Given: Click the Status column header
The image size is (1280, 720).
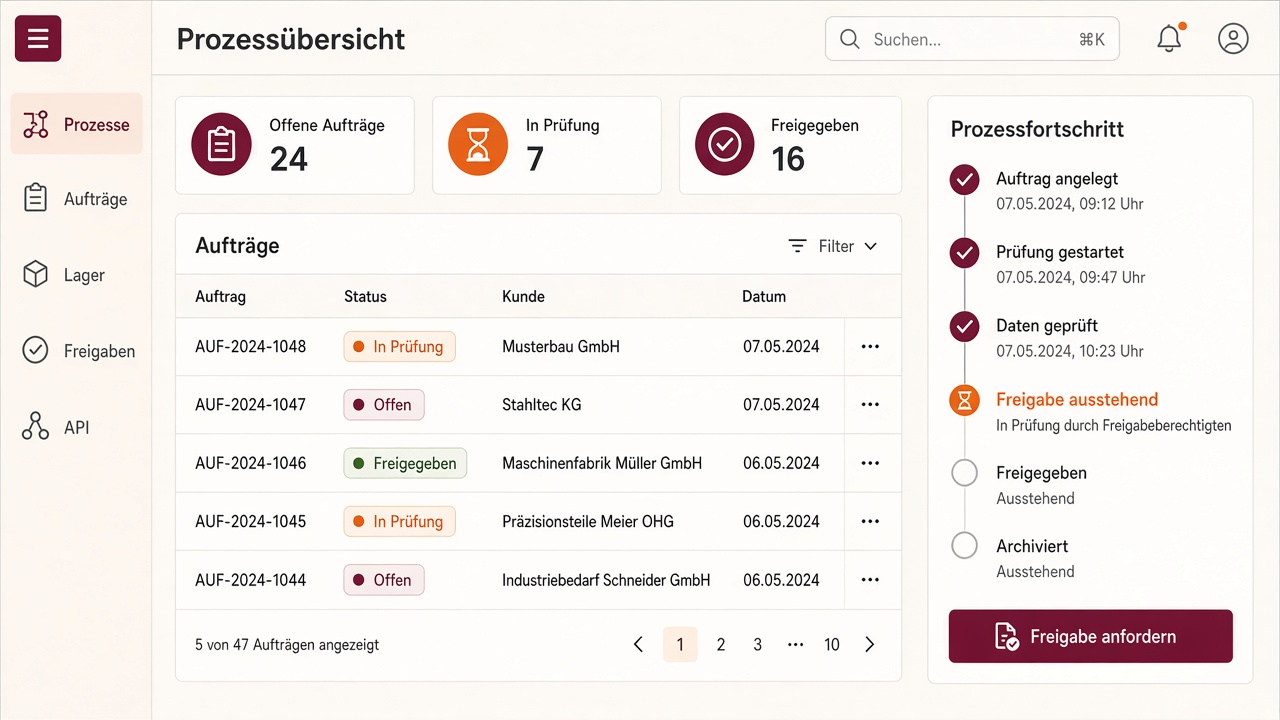Looking at the screenshot, I should click(365, 297).
